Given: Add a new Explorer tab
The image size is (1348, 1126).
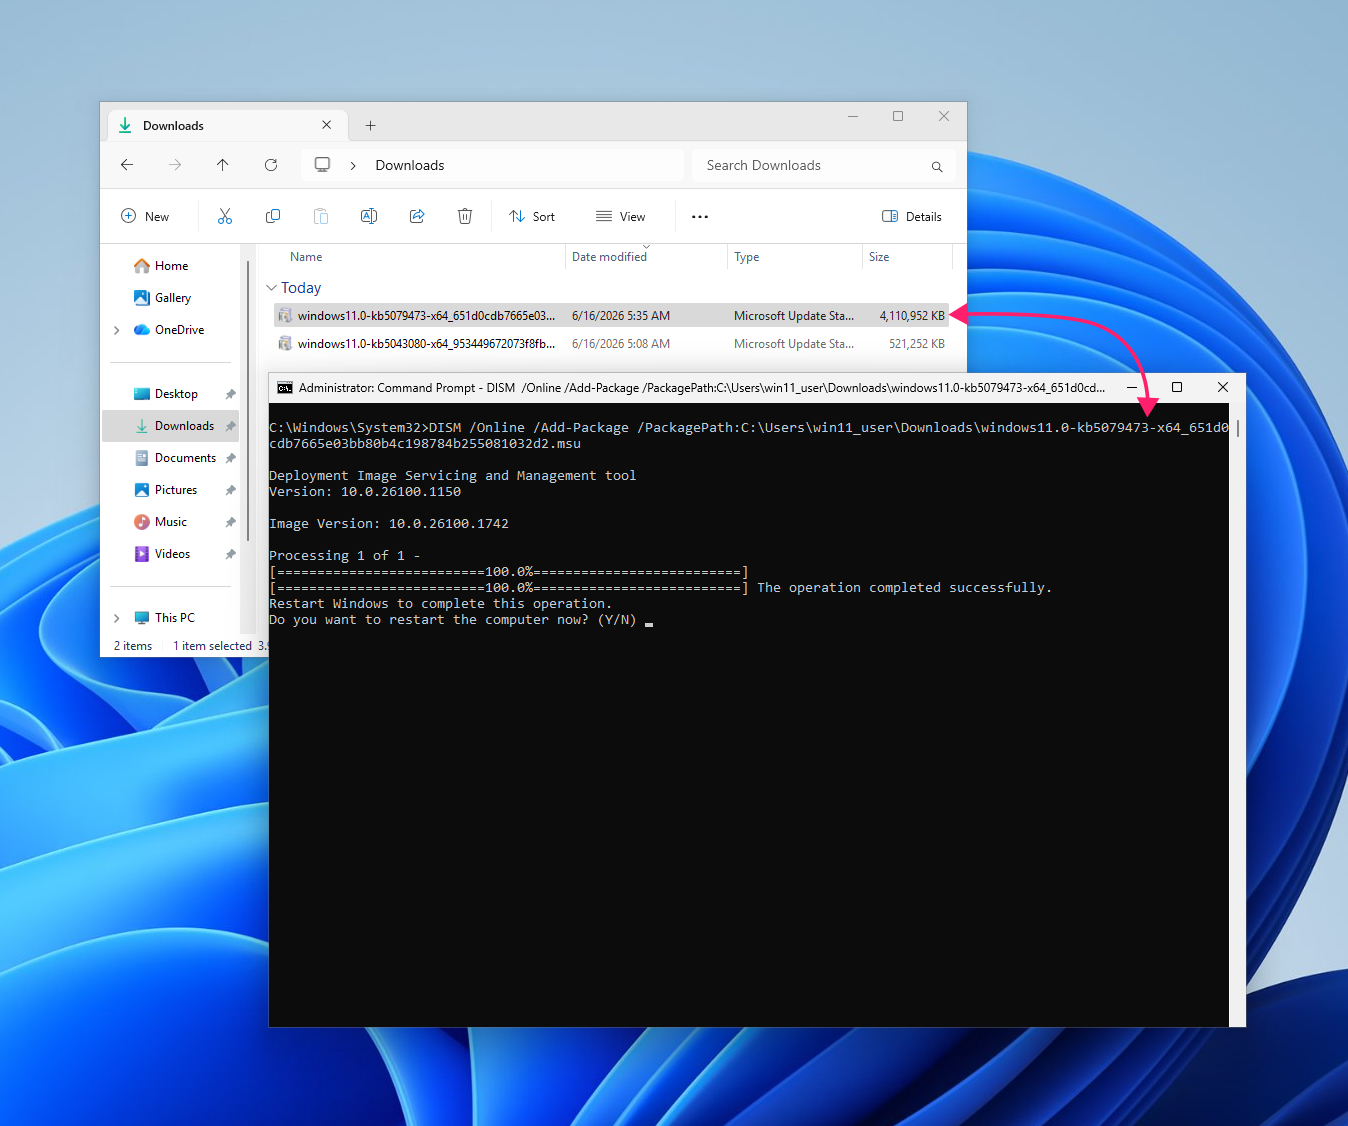Looking at the screenshot, I should point(370,125).
